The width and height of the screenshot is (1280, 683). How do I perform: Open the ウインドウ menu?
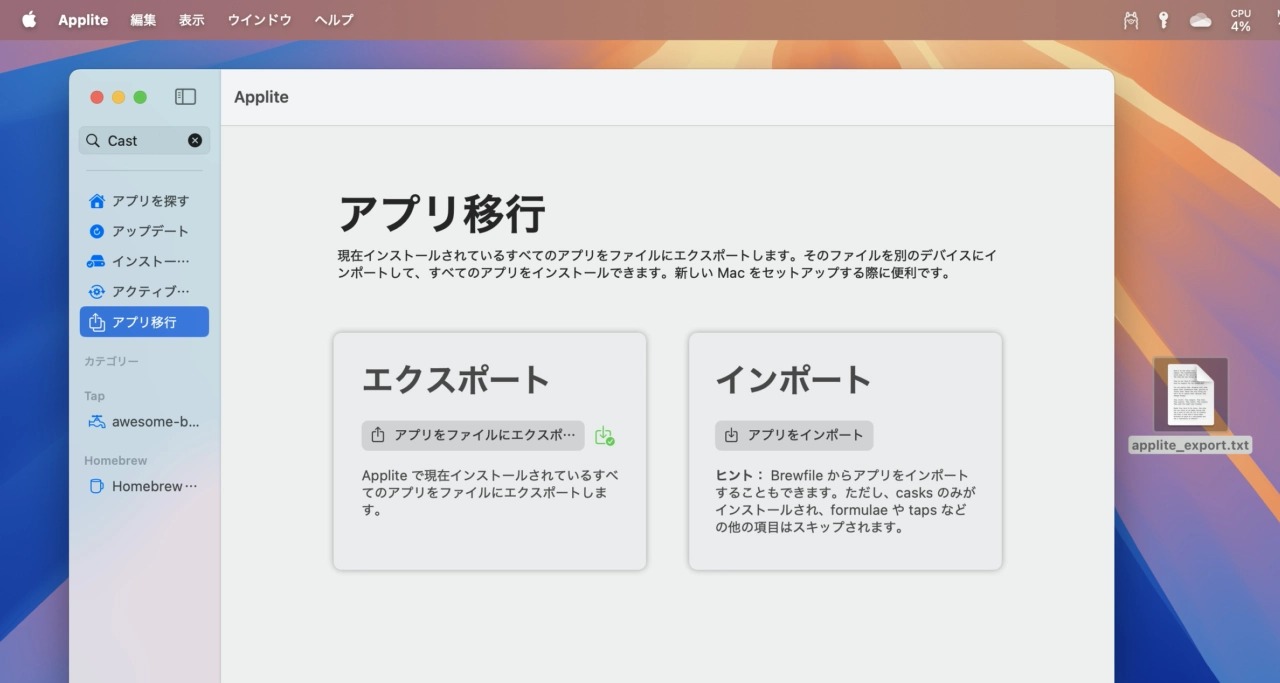pos(259,20)
